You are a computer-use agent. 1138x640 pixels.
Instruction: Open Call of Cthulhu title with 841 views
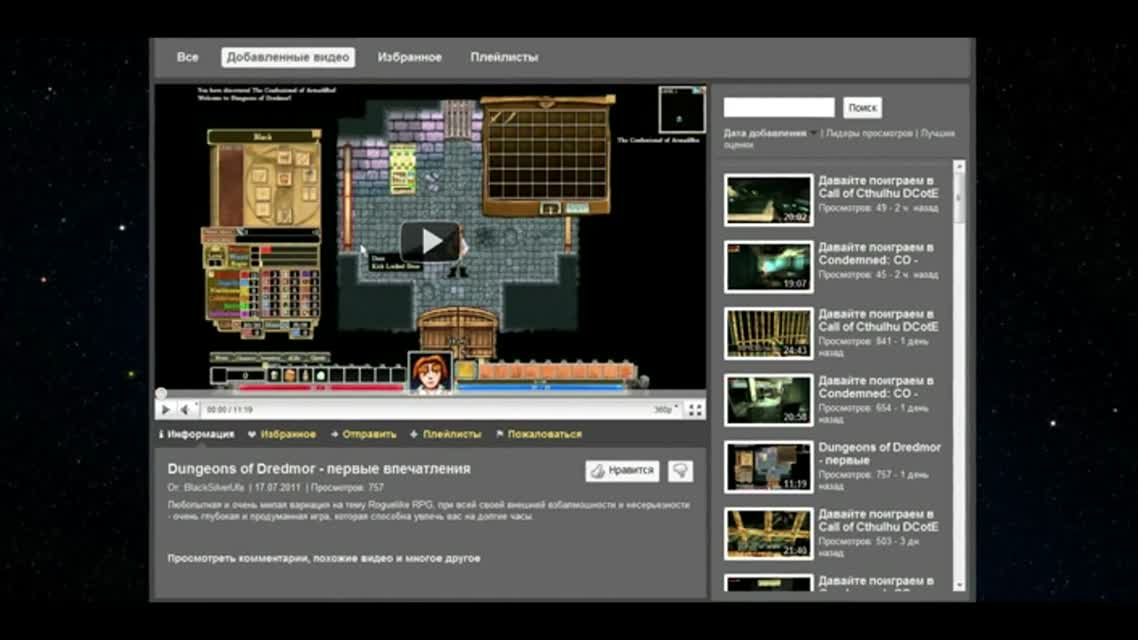[878, 320]
